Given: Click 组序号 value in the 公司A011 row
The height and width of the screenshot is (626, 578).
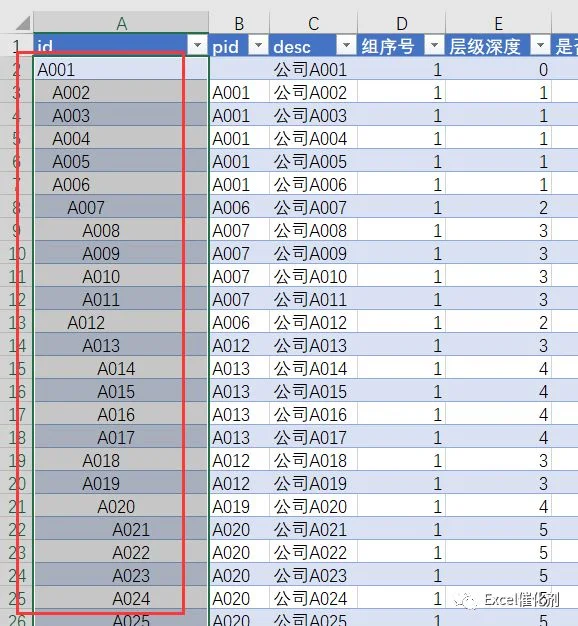Looking at the screenshot, I should (402, 300).
